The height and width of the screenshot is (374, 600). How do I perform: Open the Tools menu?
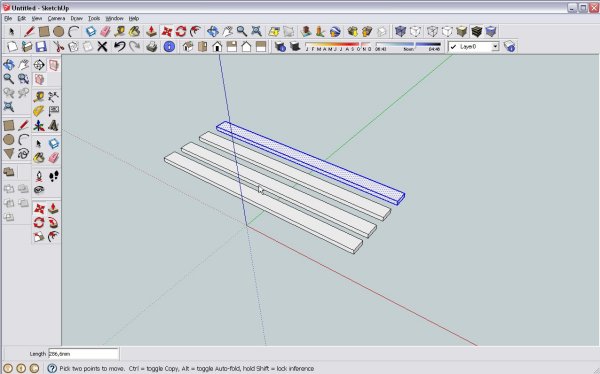(x=94, y=18)
